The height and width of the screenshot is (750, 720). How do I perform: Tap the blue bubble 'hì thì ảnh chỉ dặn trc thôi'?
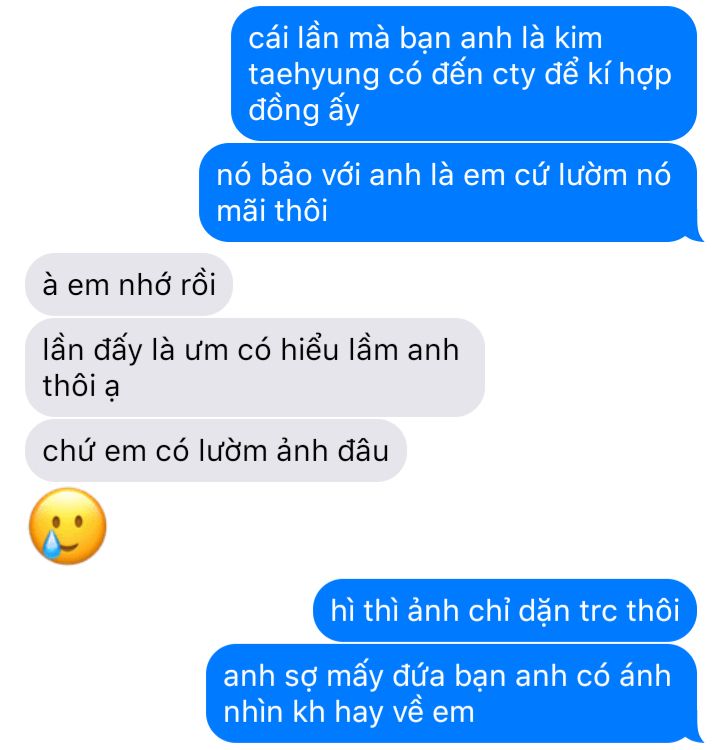[505, 610]
